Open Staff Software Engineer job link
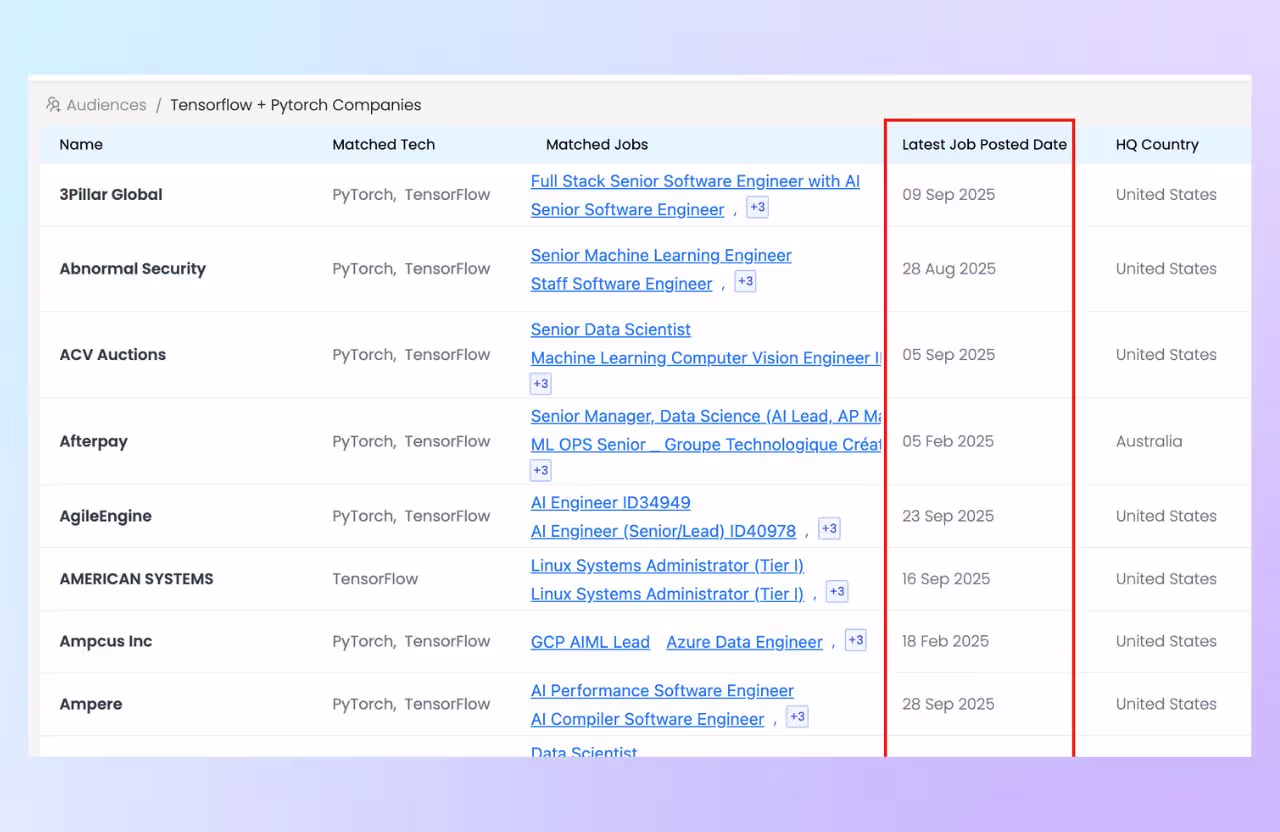 (621, 283)
